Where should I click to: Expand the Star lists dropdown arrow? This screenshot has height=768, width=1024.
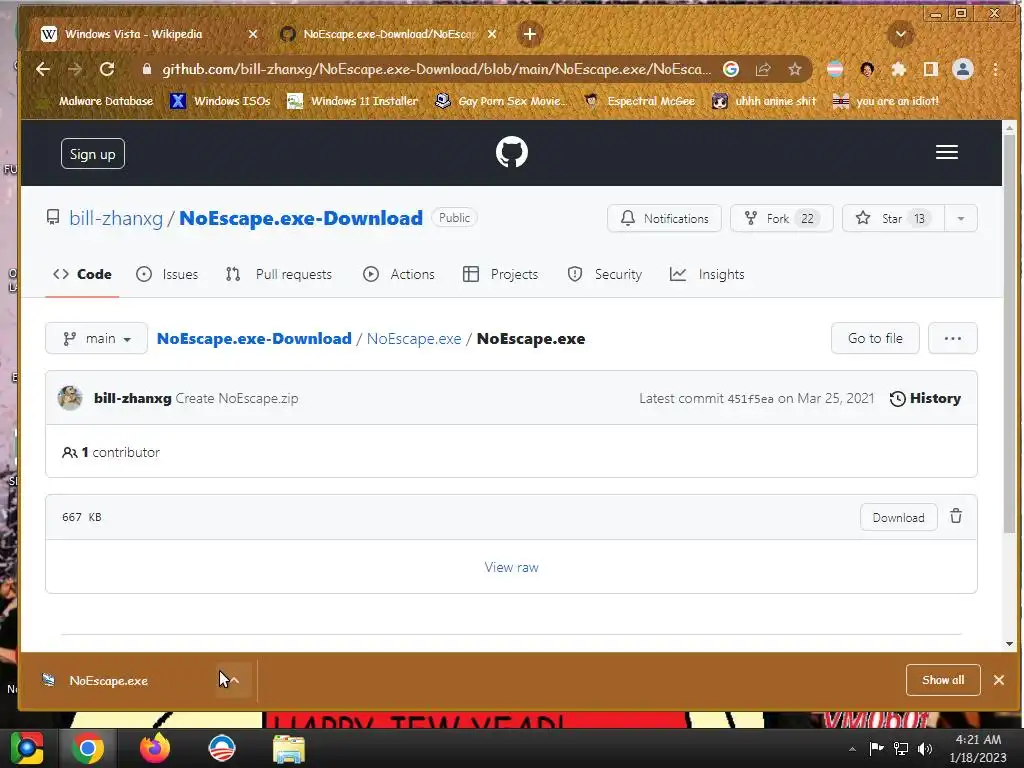[x=961, y=219]
